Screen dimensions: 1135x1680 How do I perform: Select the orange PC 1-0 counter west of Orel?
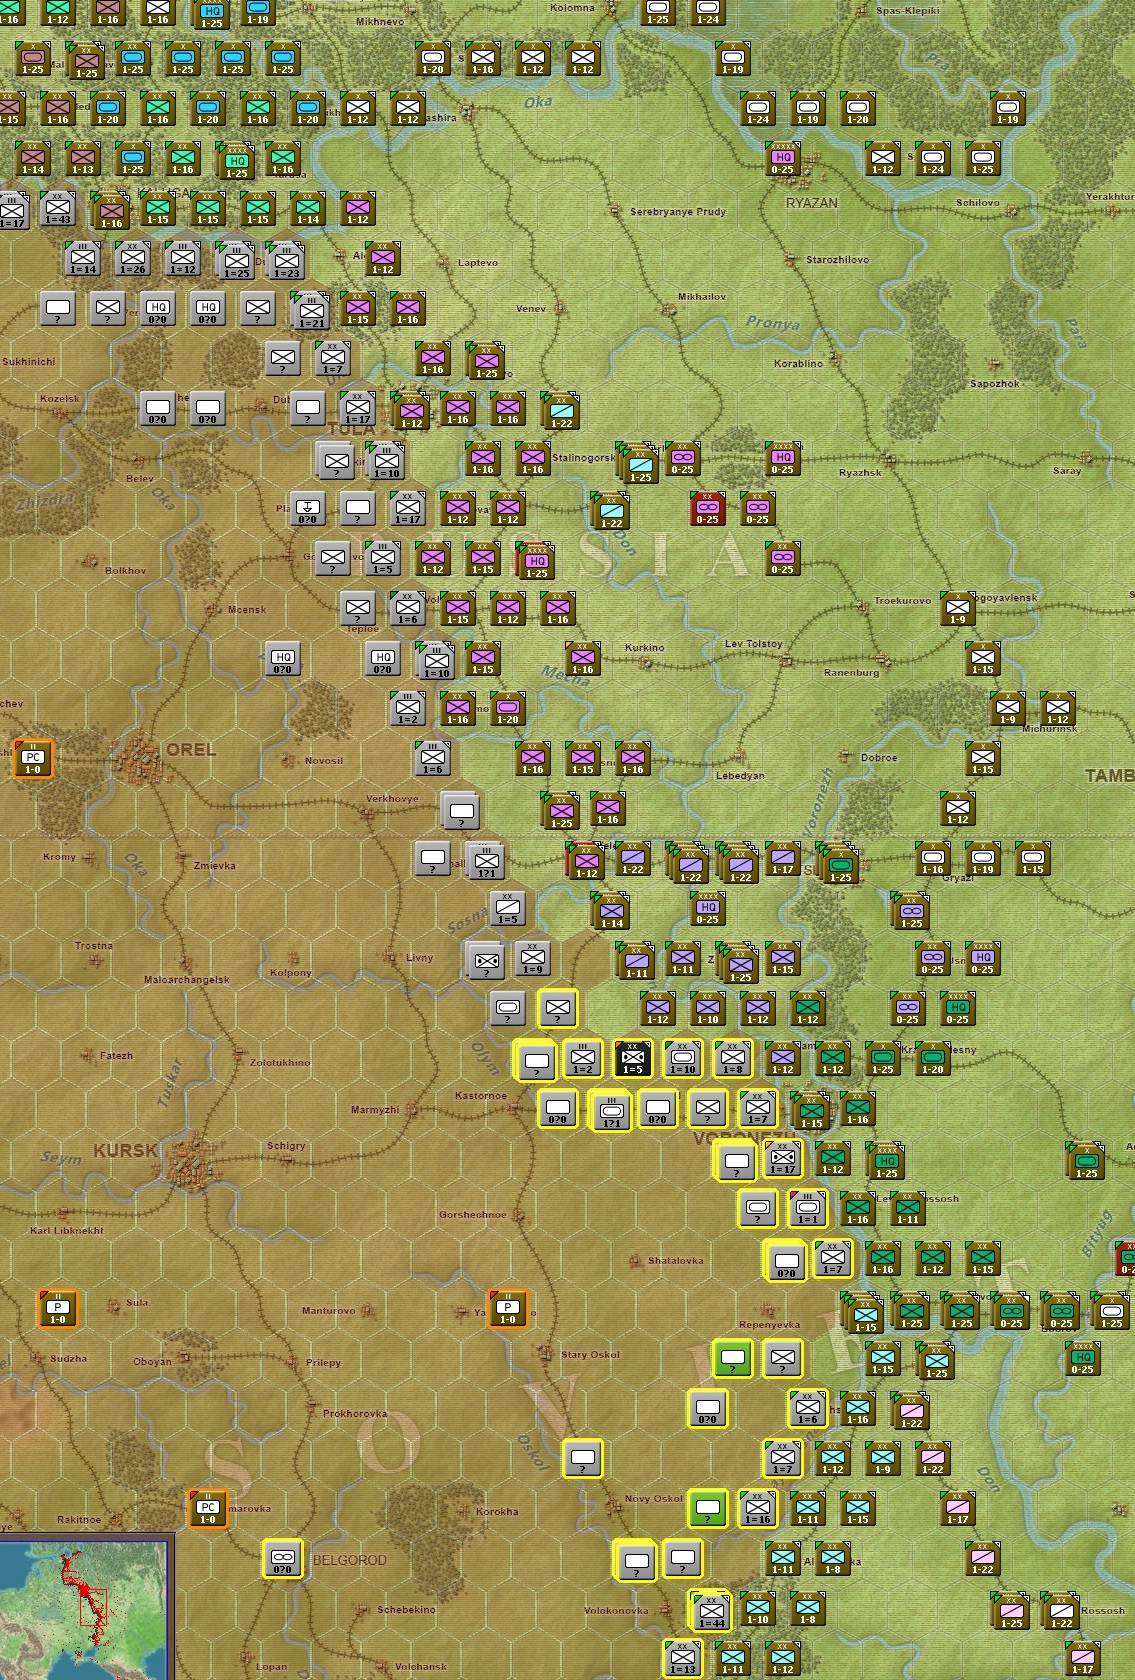[32, 759]
